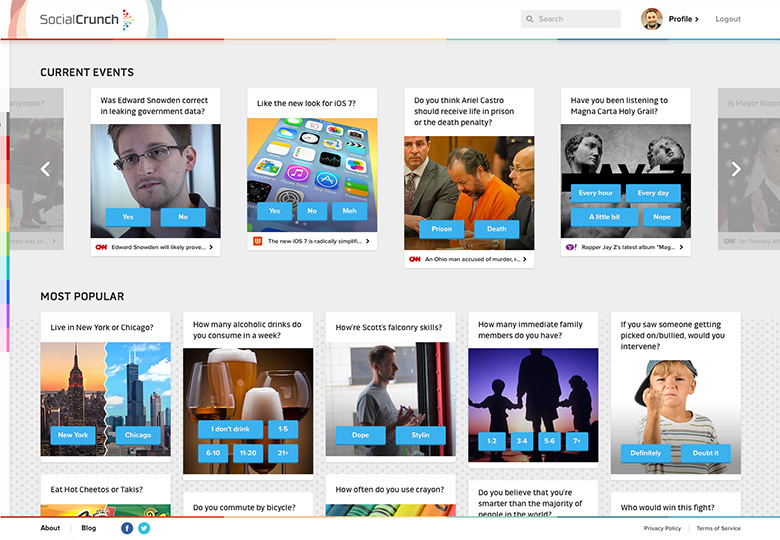The width and height of the screenshot is (780, 540).
Task: Select 3-4 family members
Action: point(521,441)
